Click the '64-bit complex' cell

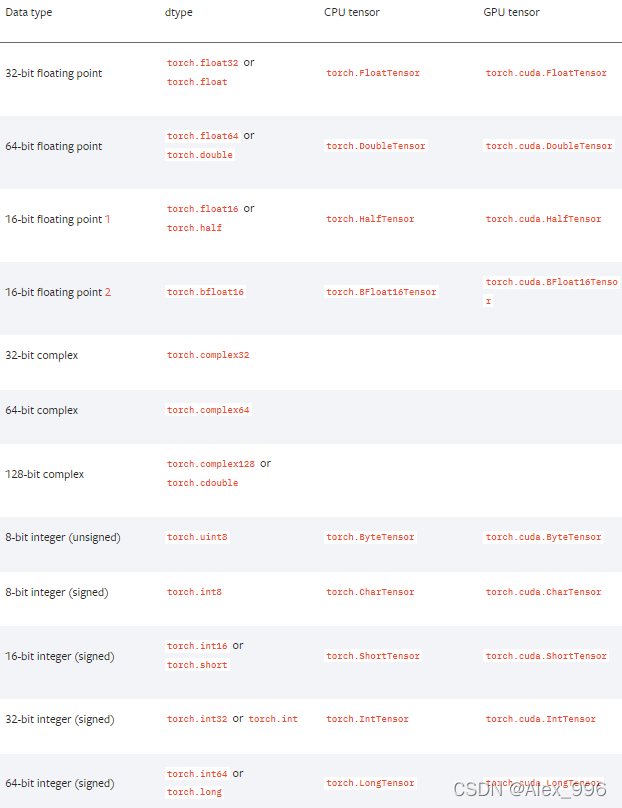pos(42,411)
